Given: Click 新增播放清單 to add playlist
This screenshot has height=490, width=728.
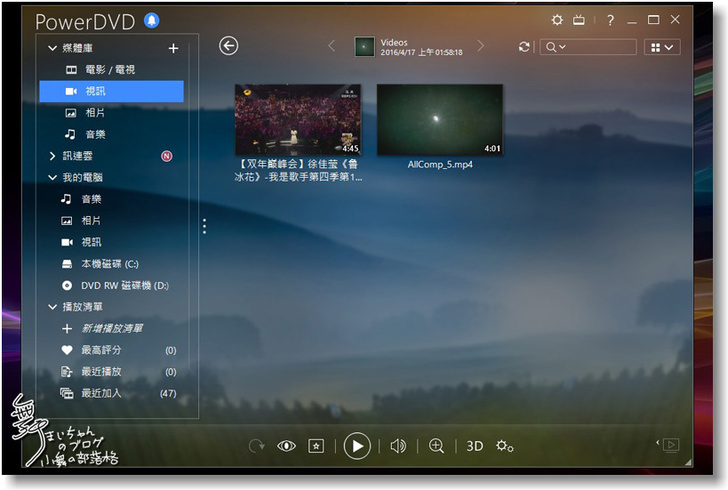Looking at the screenshot, I should click(111, 328).
